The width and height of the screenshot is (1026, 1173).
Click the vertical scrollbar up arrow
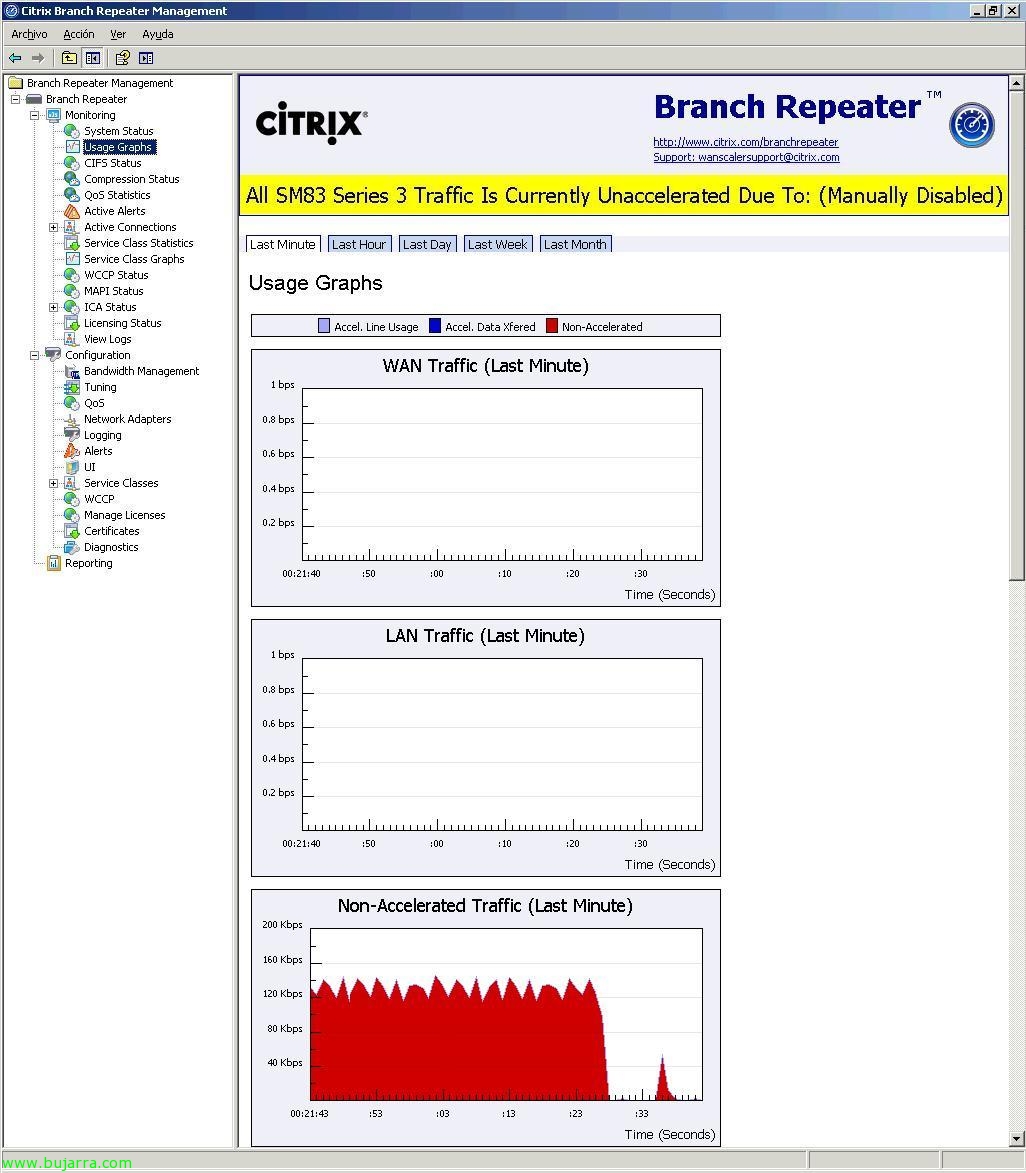(1017, 82)
